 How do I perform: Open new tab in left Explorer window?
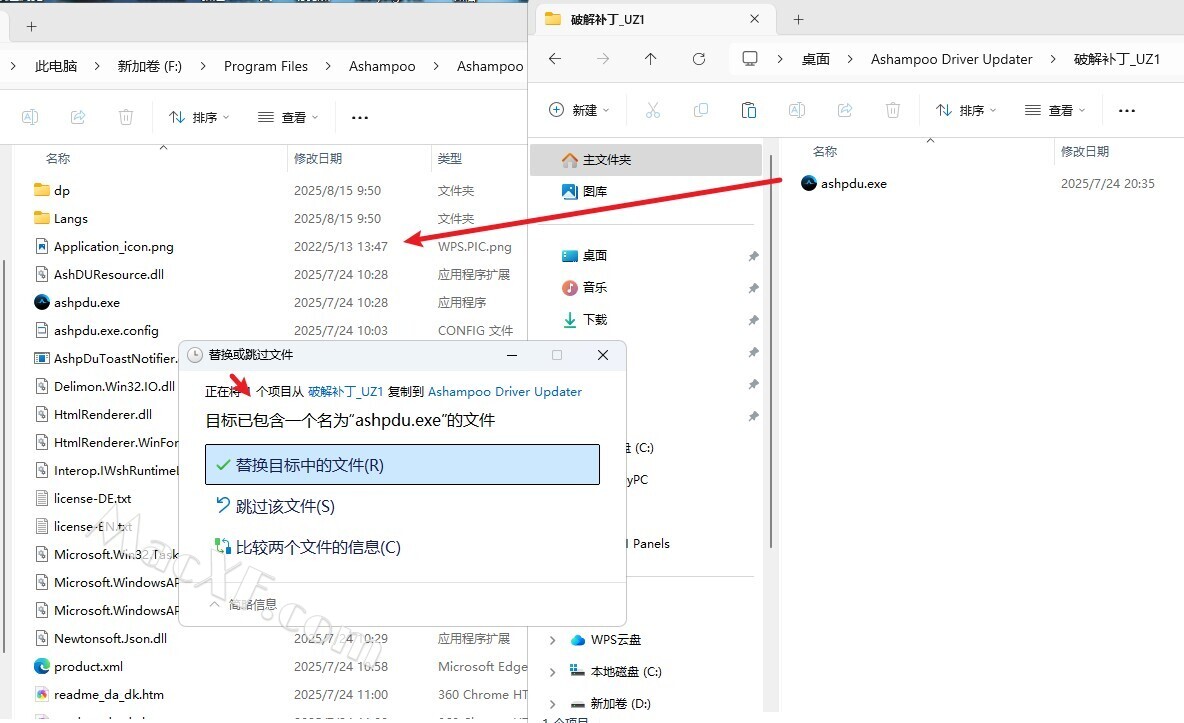coord(32,26)
